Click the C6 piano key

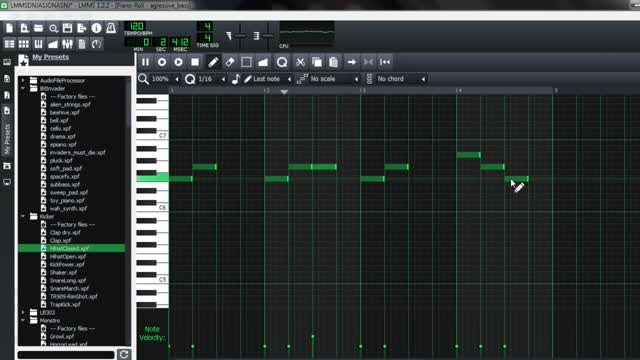coord(152,209)
